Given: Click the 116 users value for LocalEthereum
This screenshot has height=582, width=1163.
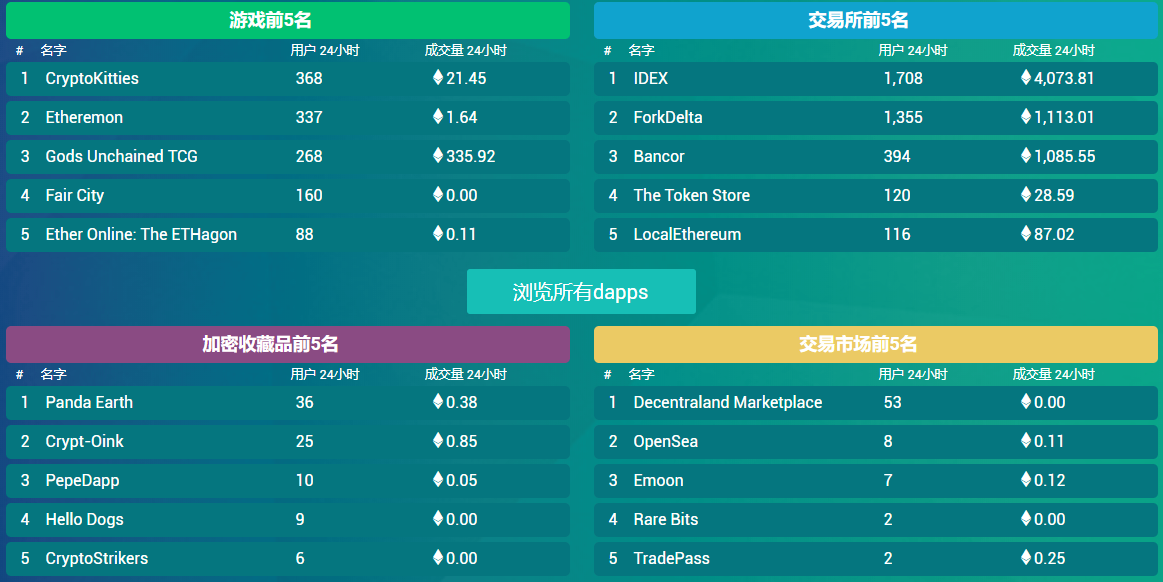Looking at the screenshot, I should point(897,234).
